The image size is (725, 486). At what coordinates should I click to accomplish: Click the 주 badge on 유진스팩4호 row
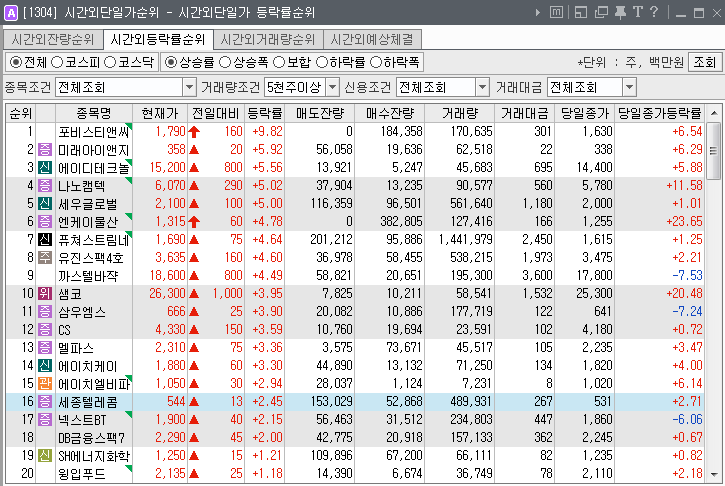click(44, 258)
